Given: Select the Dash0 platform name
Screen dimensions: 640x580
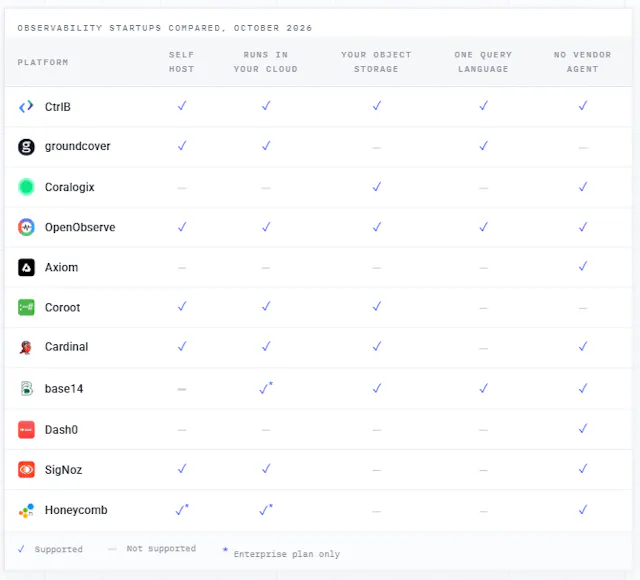Looking at the screenshot, I should pos(61,430).
